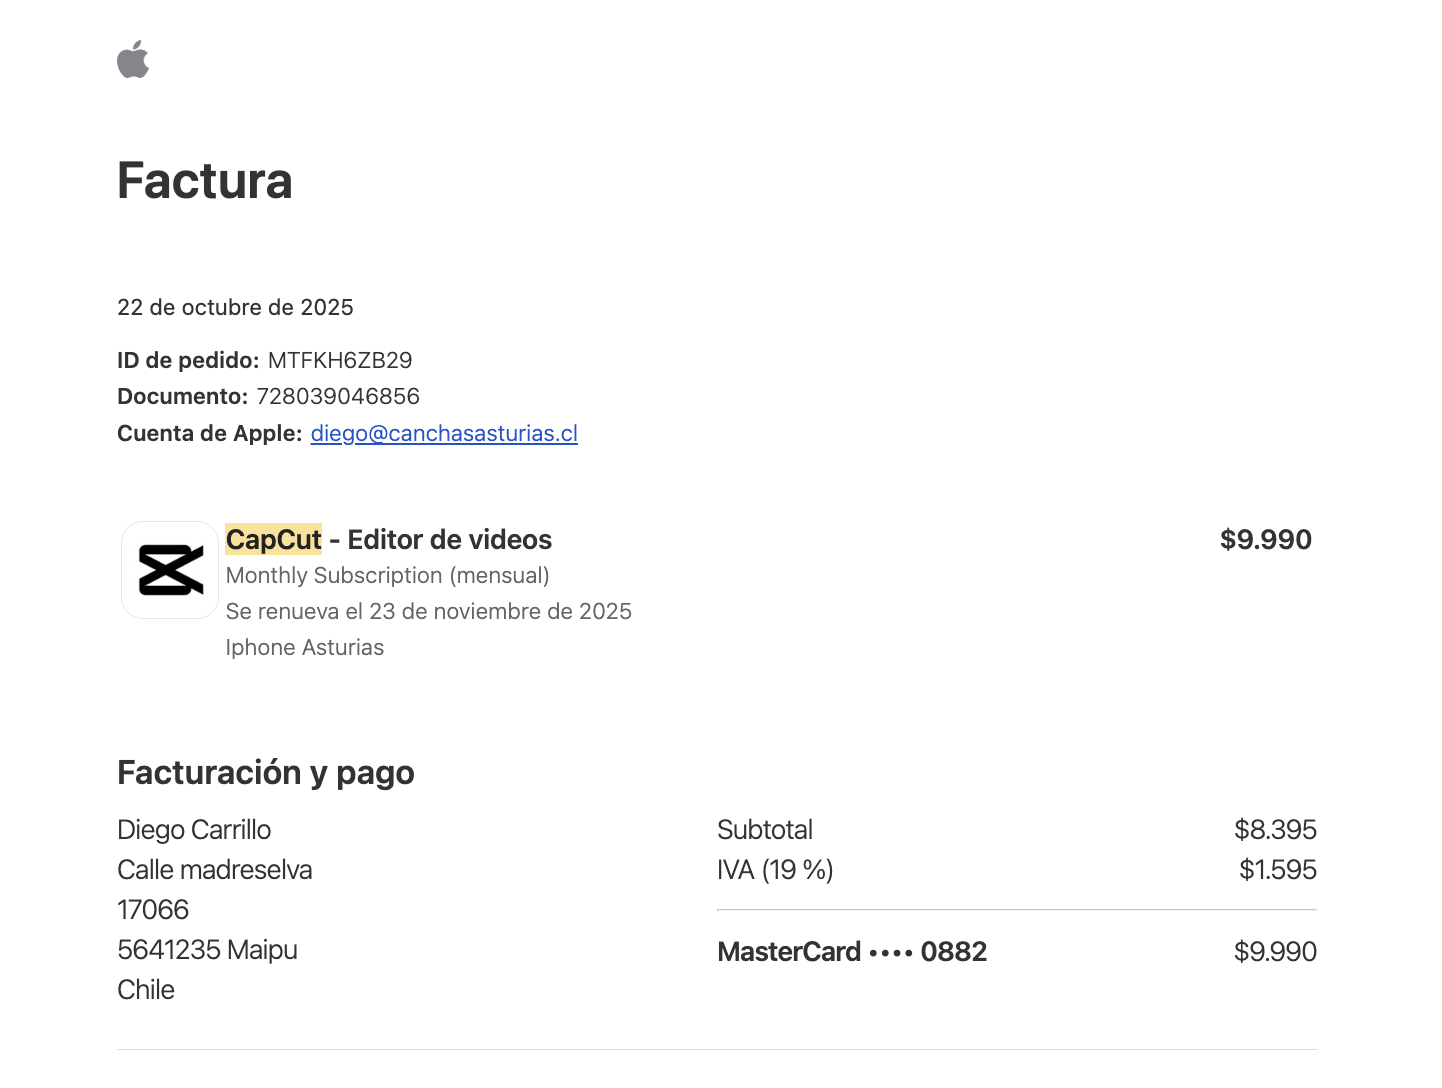Click the CapCut app icon
The image size is (1442, 1088).
[170, 570]
